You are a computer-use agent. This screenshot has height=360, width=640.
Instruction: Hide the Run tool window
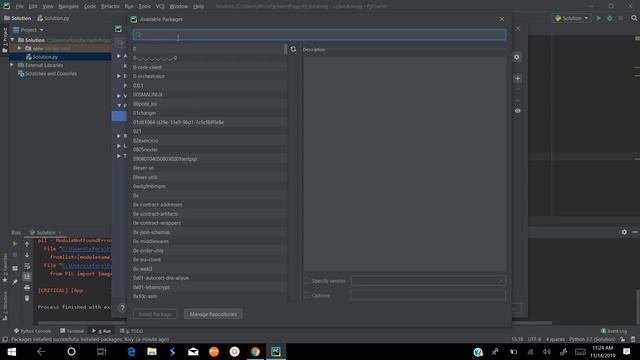coord(635,232)
